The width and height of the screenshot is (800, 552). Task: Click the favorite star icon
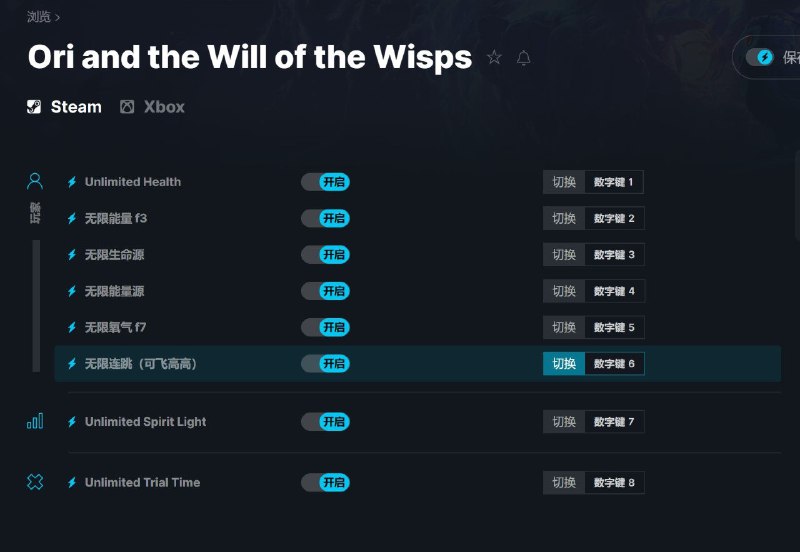[x=494, y=58]
